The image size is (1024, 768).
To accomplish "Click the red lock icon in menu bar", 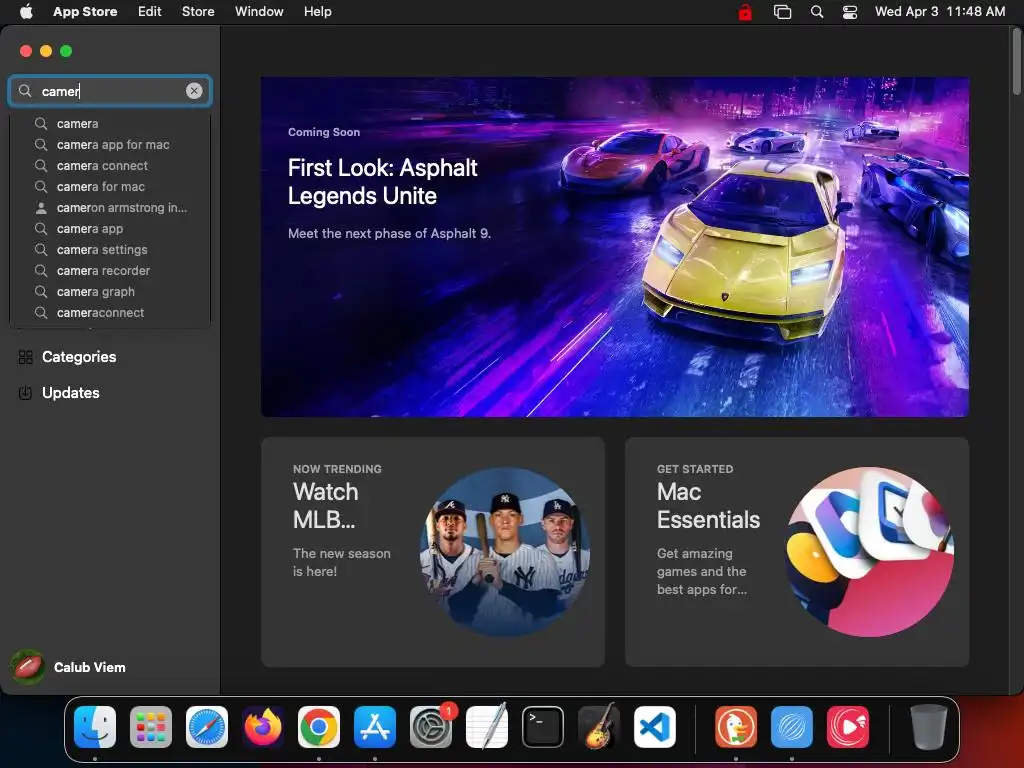I will (x=744, y=12).
